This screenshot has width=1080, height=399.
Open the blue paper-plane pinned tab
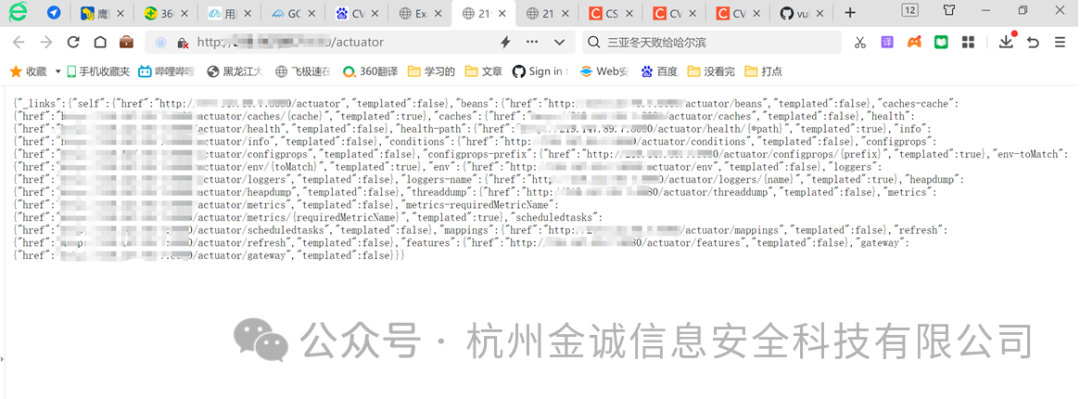point(54,13)
